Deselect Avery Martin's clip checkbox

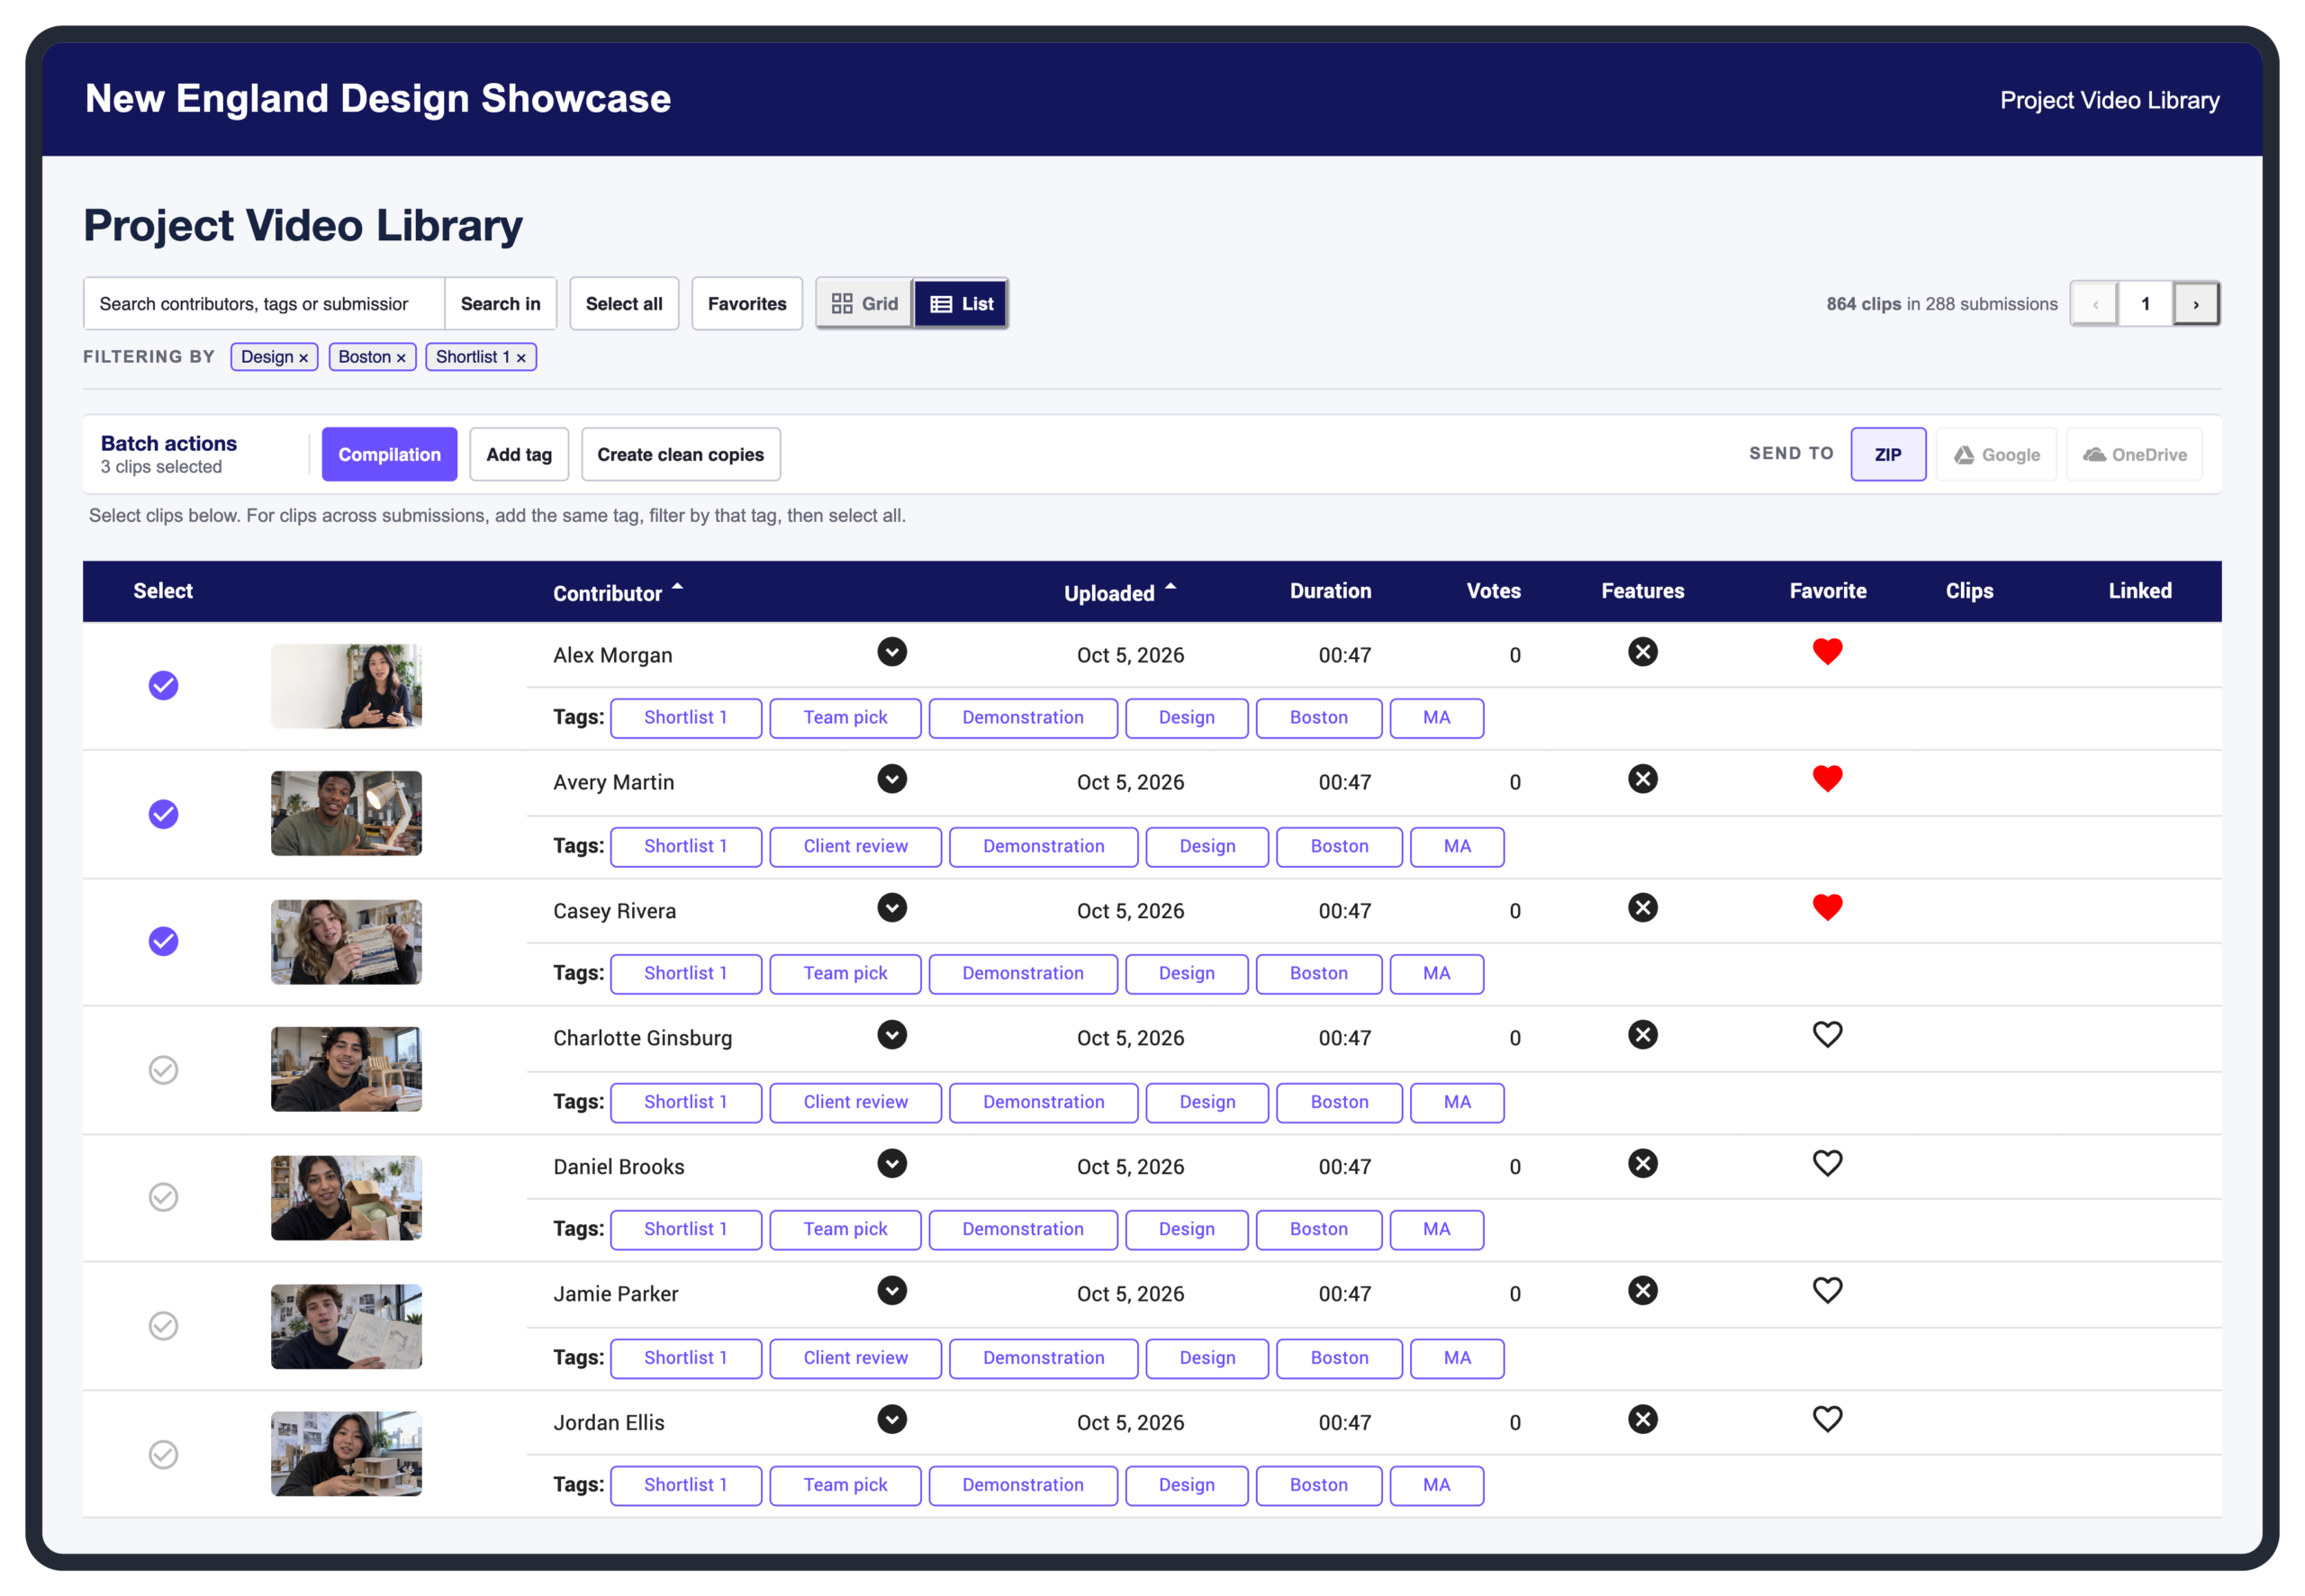(163, 814)
